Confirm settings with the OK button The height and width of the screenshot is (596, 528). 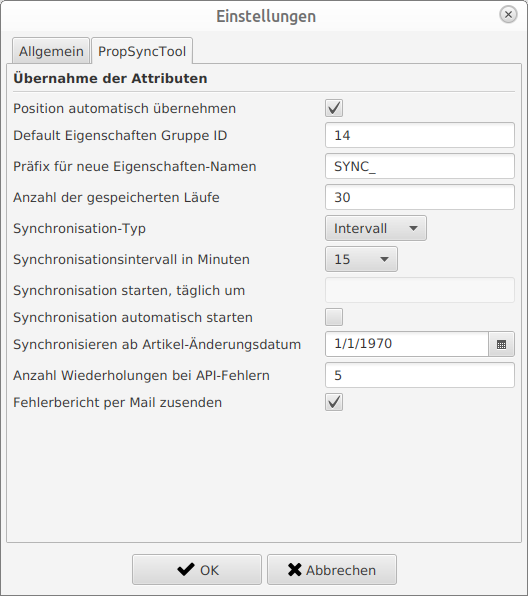point(197,570)
